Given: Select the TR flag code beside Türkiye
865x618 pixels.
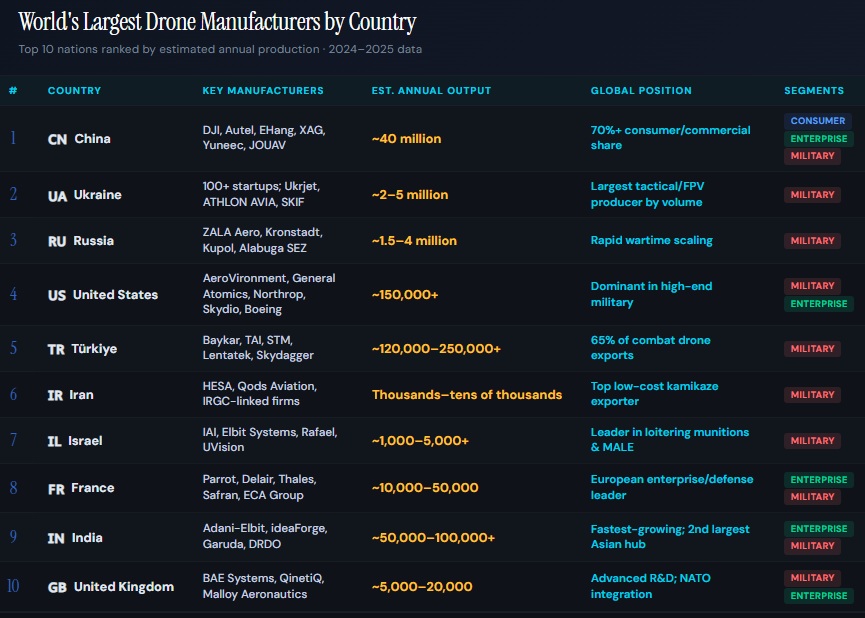Looking at the screenshot, I should [x=57, y=349].
